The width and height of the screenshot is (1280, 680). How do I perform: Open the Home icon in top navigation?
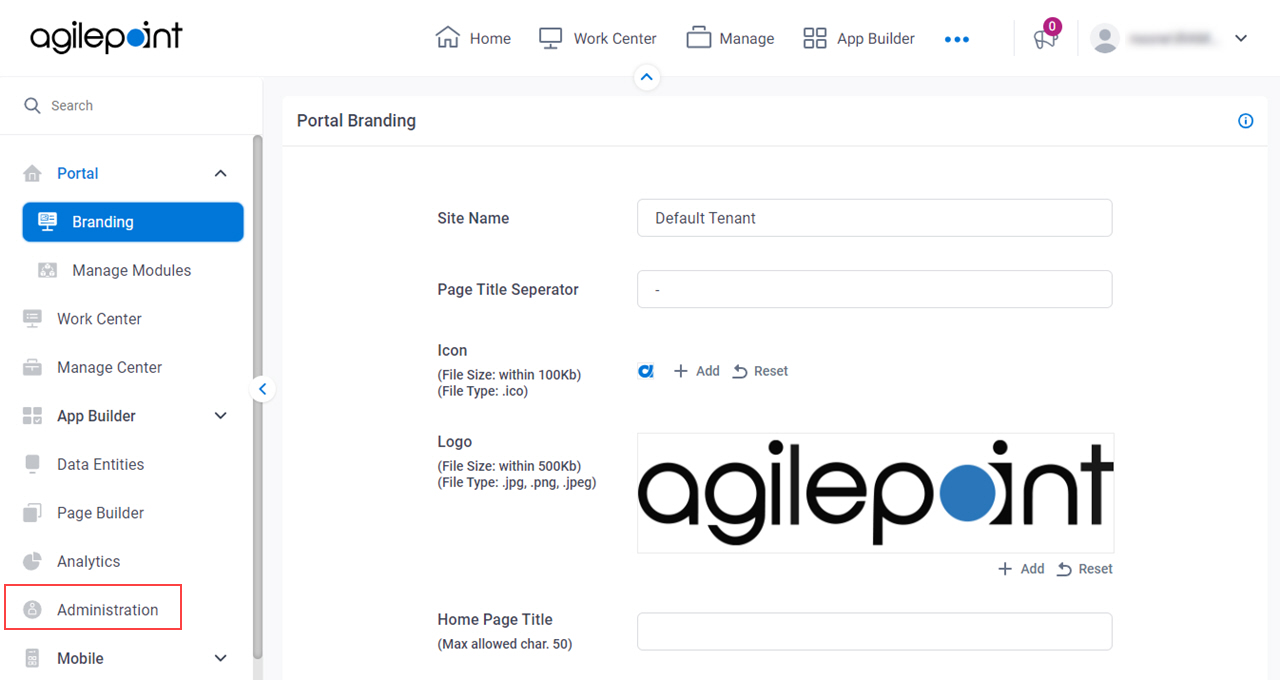(447, 38)
